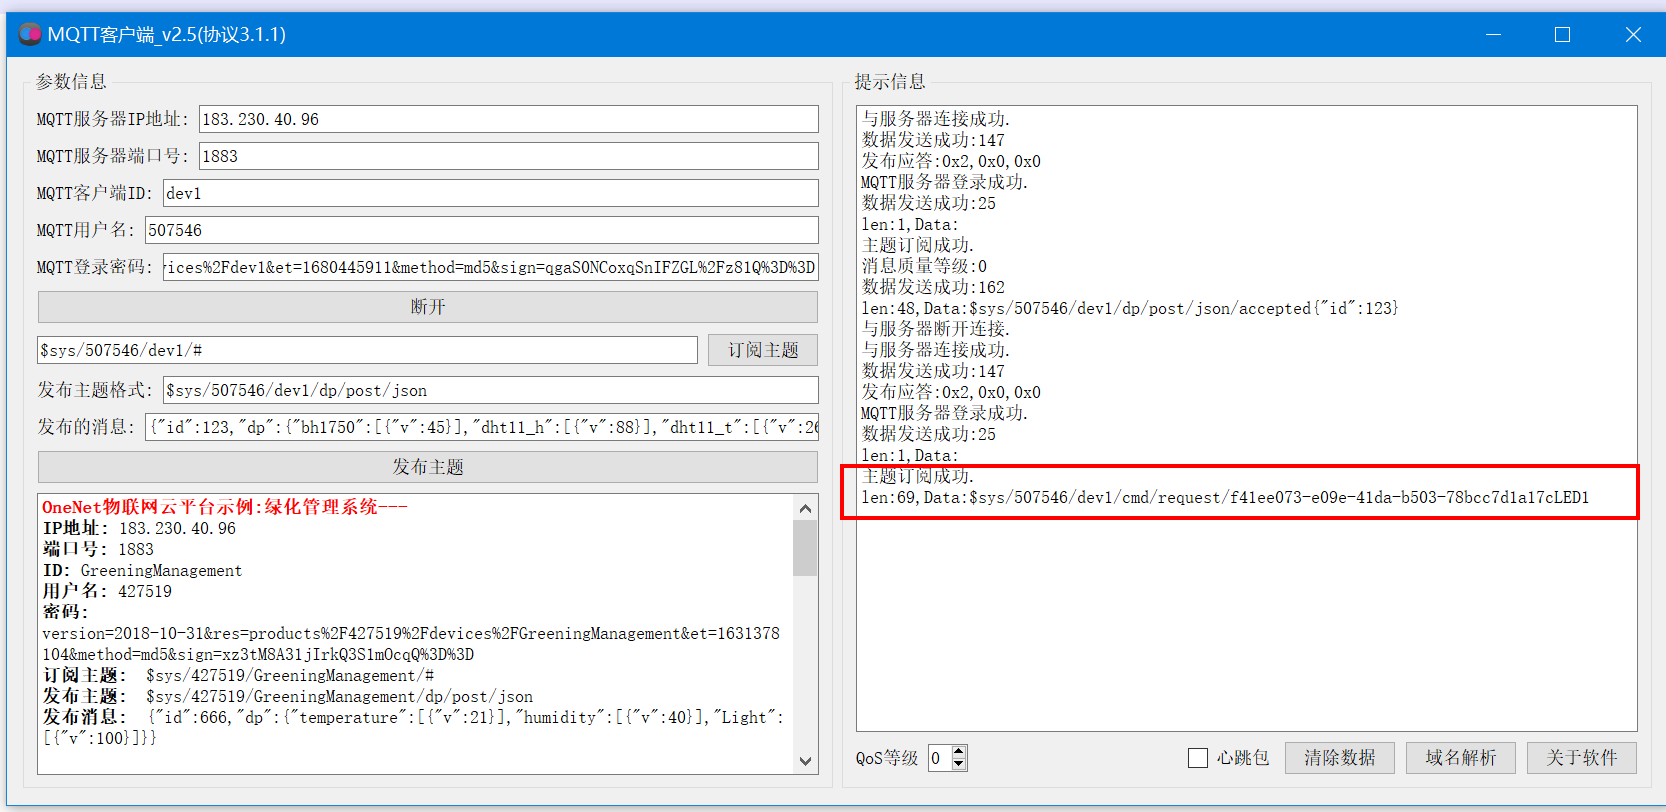Click the 清除数据 clear data button
The image size is (1666, 812).
1340,758
